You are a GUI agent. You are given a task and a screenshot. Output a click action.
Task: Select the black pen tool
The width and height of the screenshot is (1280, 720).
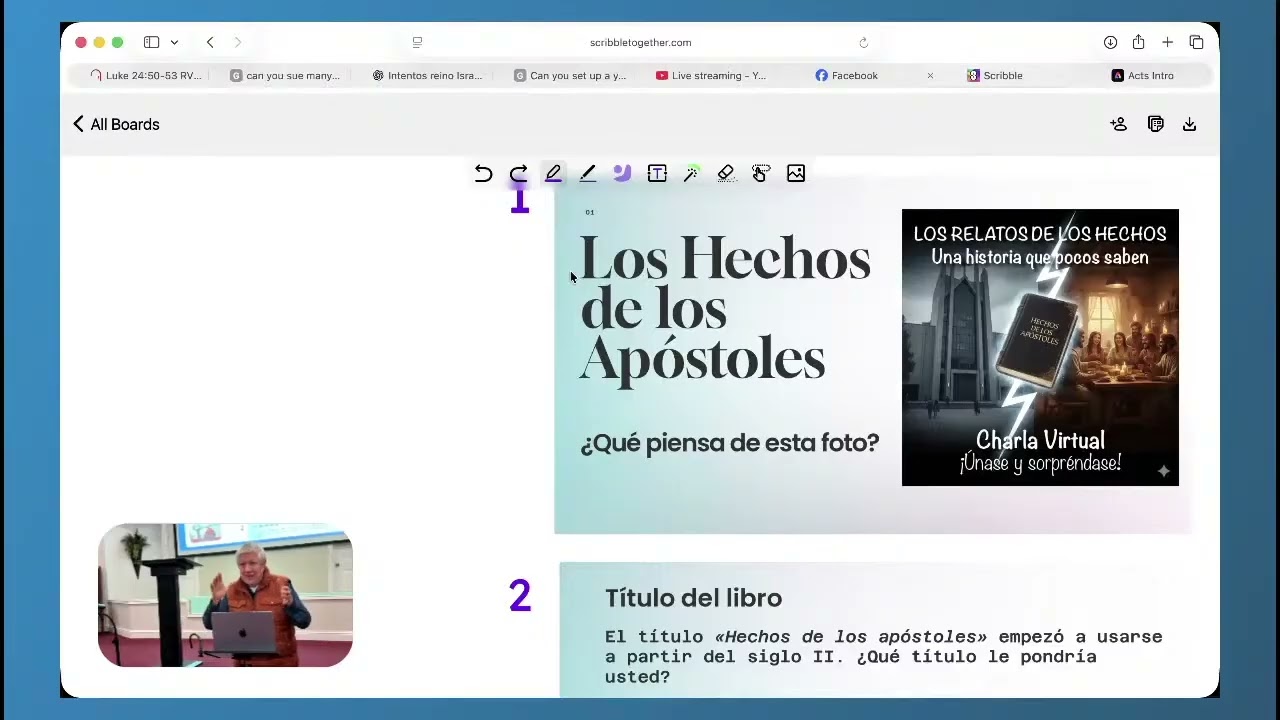[x=588, y=174]
